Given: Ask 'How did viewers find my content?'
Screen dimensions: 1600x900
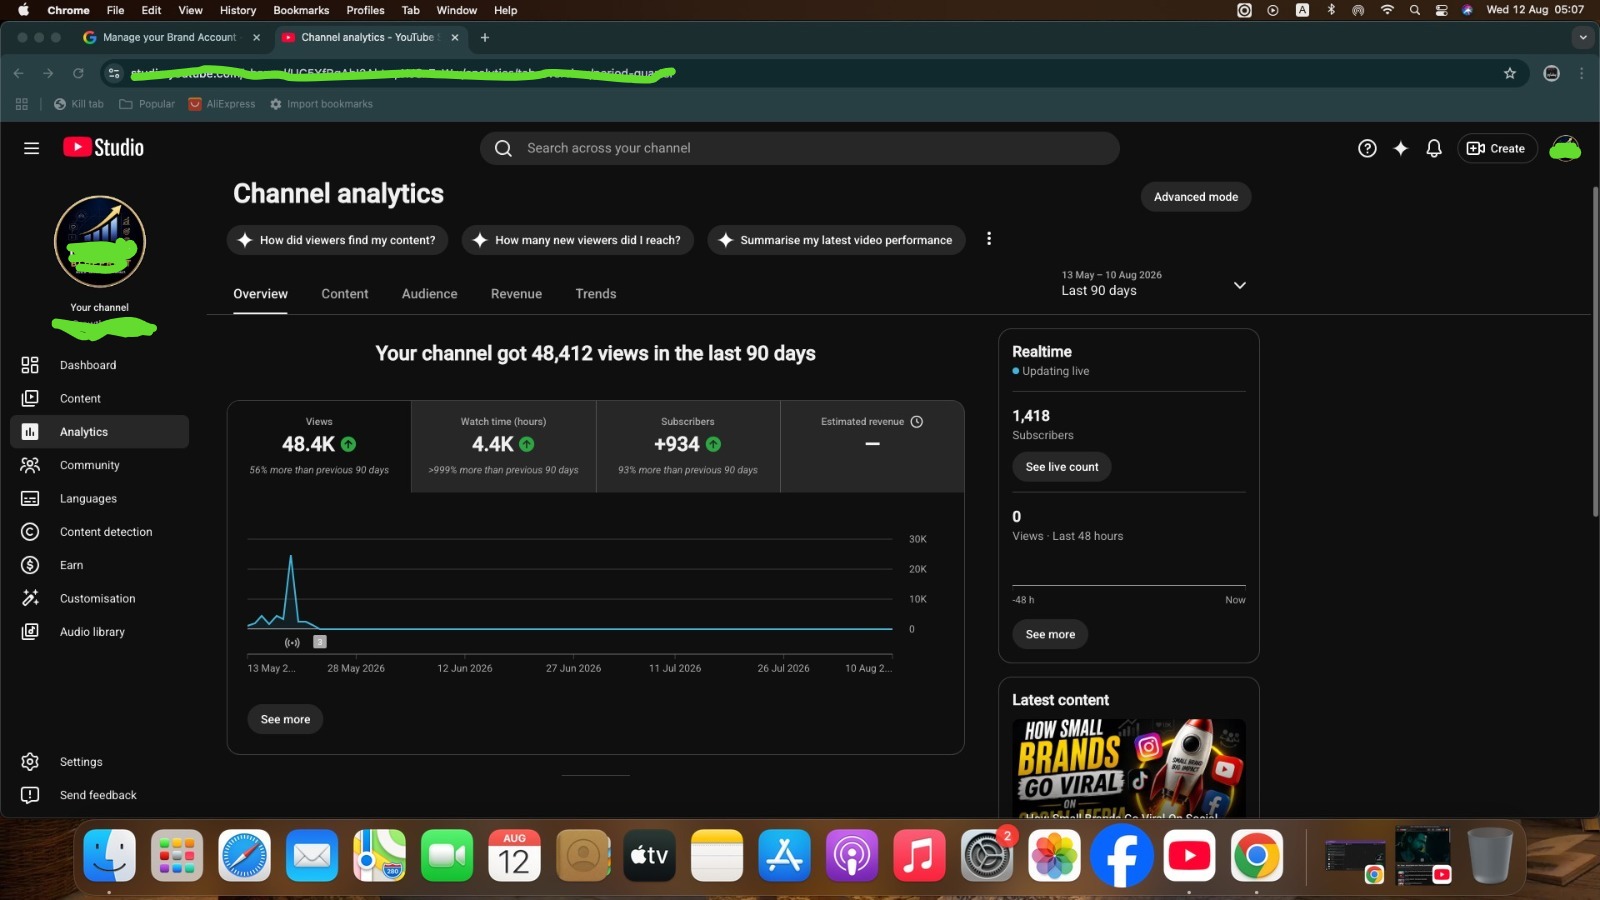Looking at the screenshot, I should (x=337, y=240).
